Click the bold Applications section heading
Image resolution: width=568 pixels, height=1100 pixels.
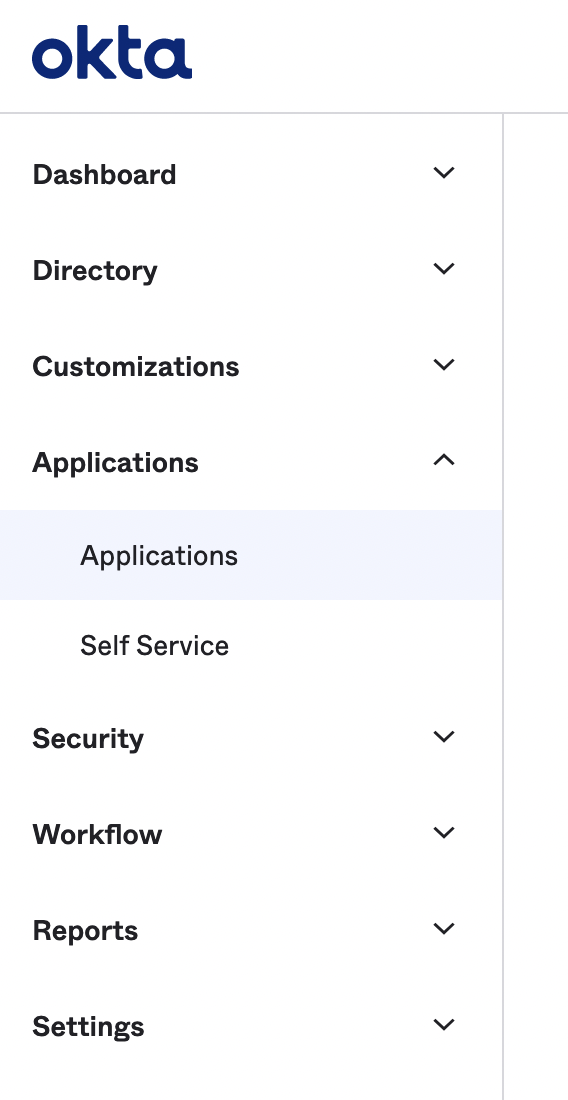[115, 463]
